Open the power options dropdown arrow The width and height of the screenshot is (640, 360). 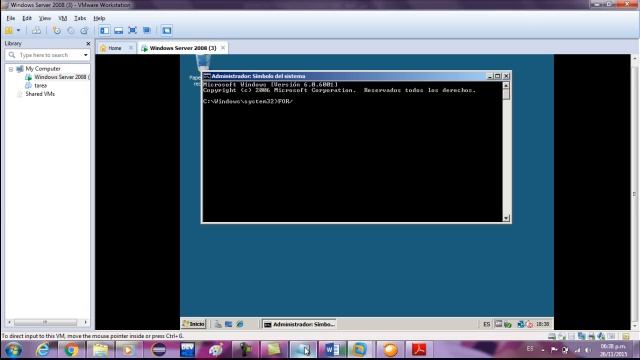pos(18,30)
